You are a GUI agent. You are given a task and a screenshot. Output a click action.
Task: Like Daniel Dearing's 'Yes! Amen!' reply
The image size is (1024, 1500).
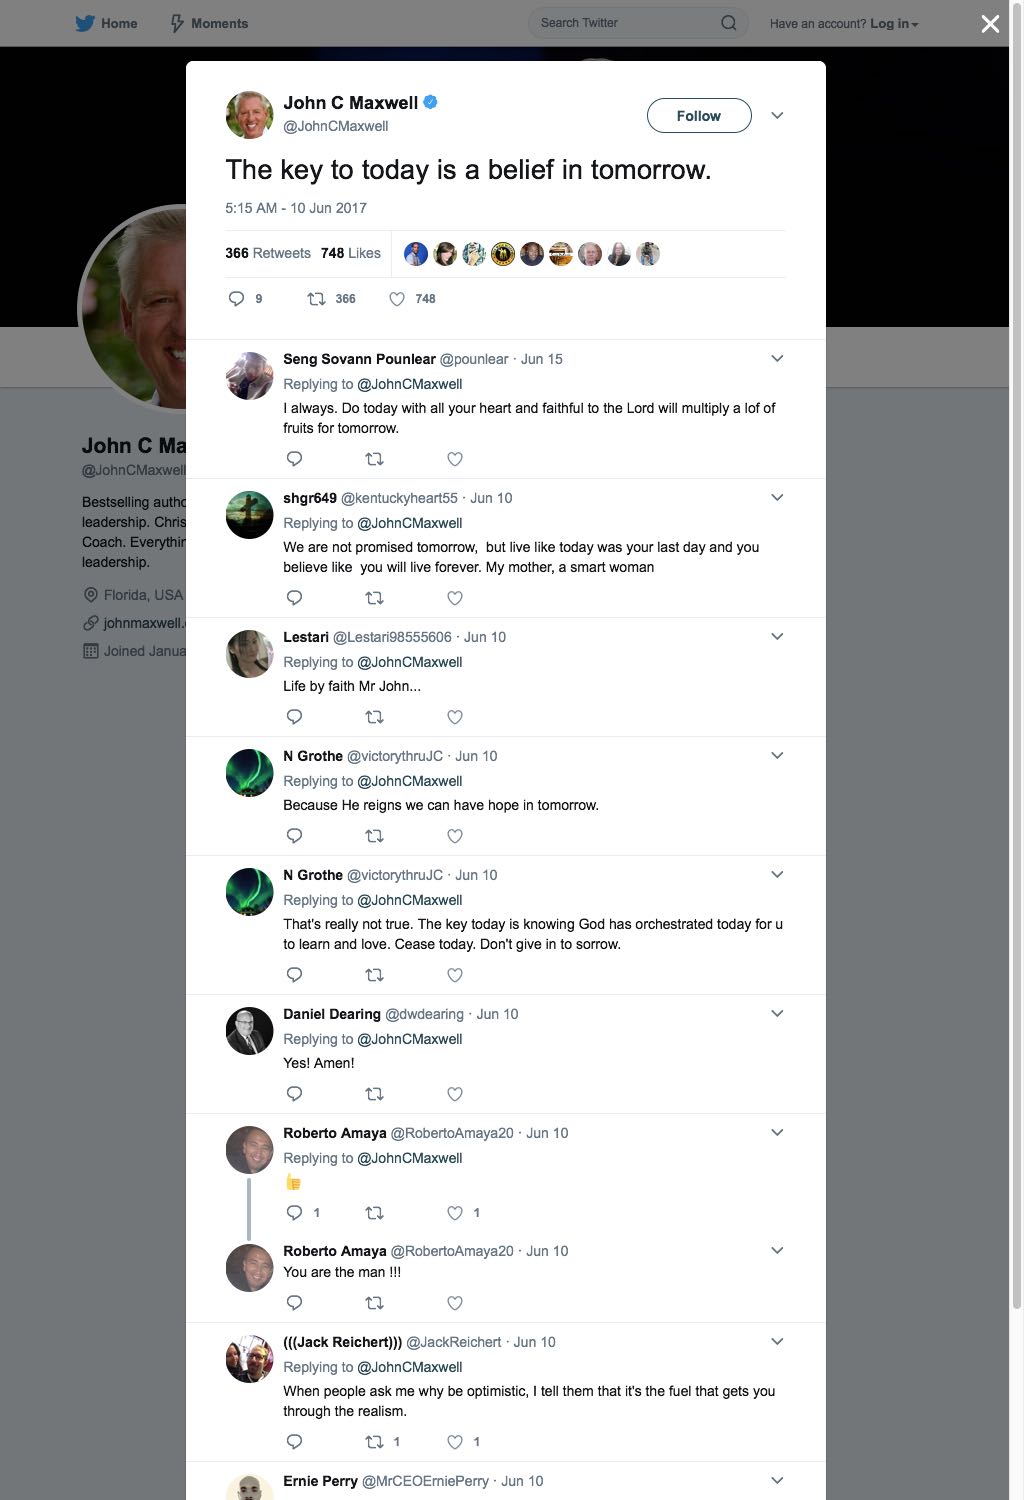point(455,1094)
